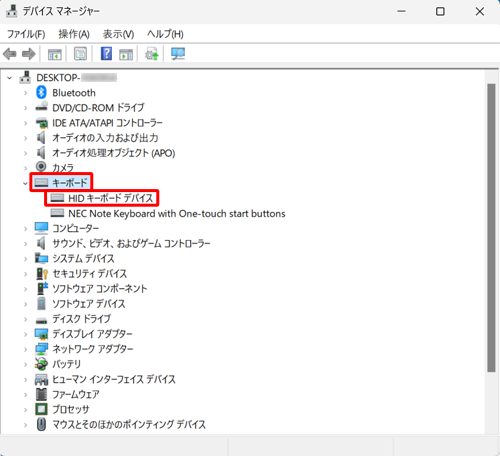Click the vertical scrollbar thumb
Image resolution: width=500 pixels, height=456 pixels.
(x=491, y=228)
